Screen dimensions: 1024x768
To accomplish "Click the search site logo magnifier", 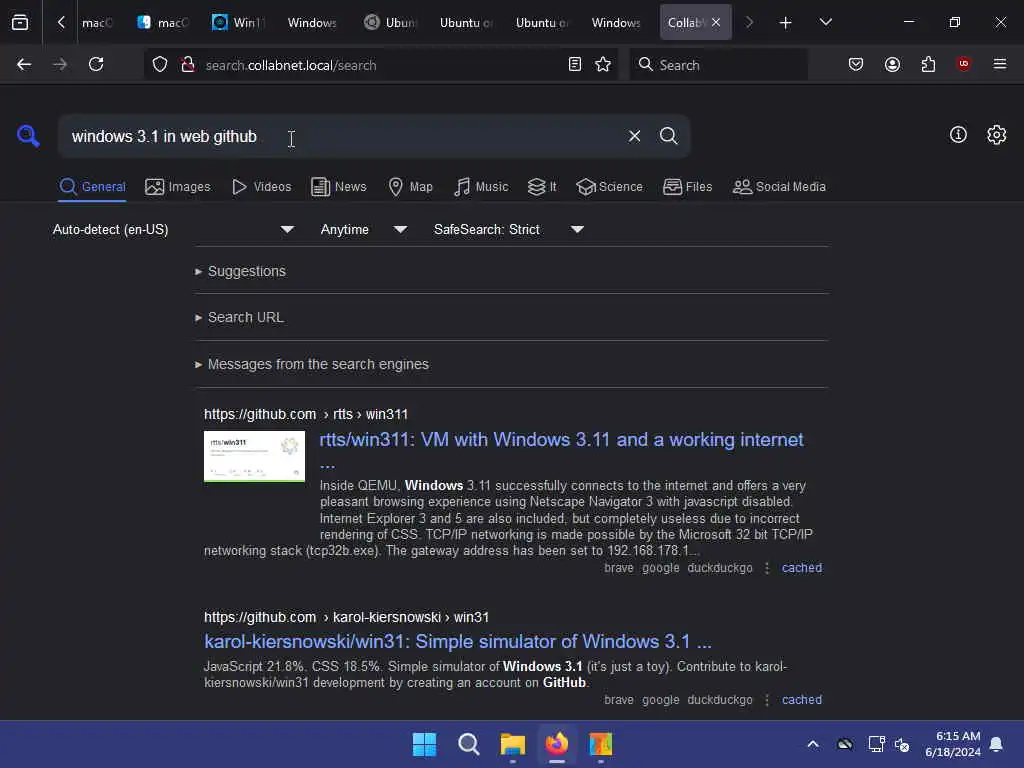I will pos(28,136).
